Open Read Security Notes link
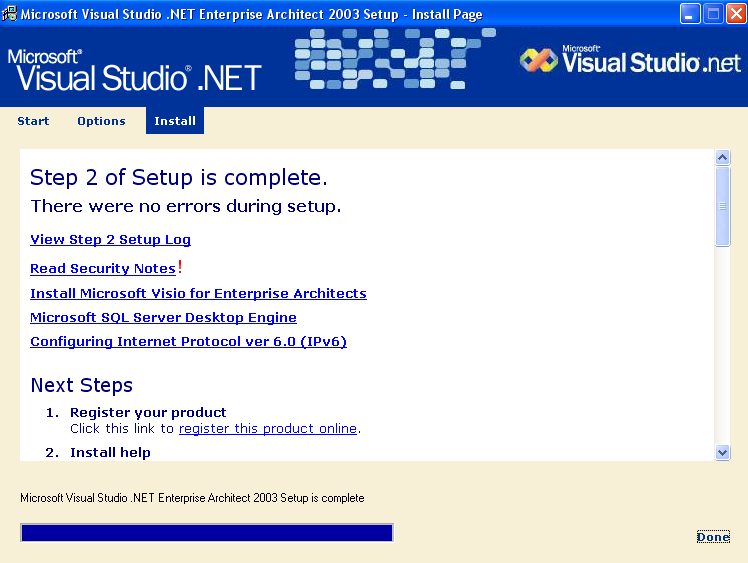 click(103, 269)
